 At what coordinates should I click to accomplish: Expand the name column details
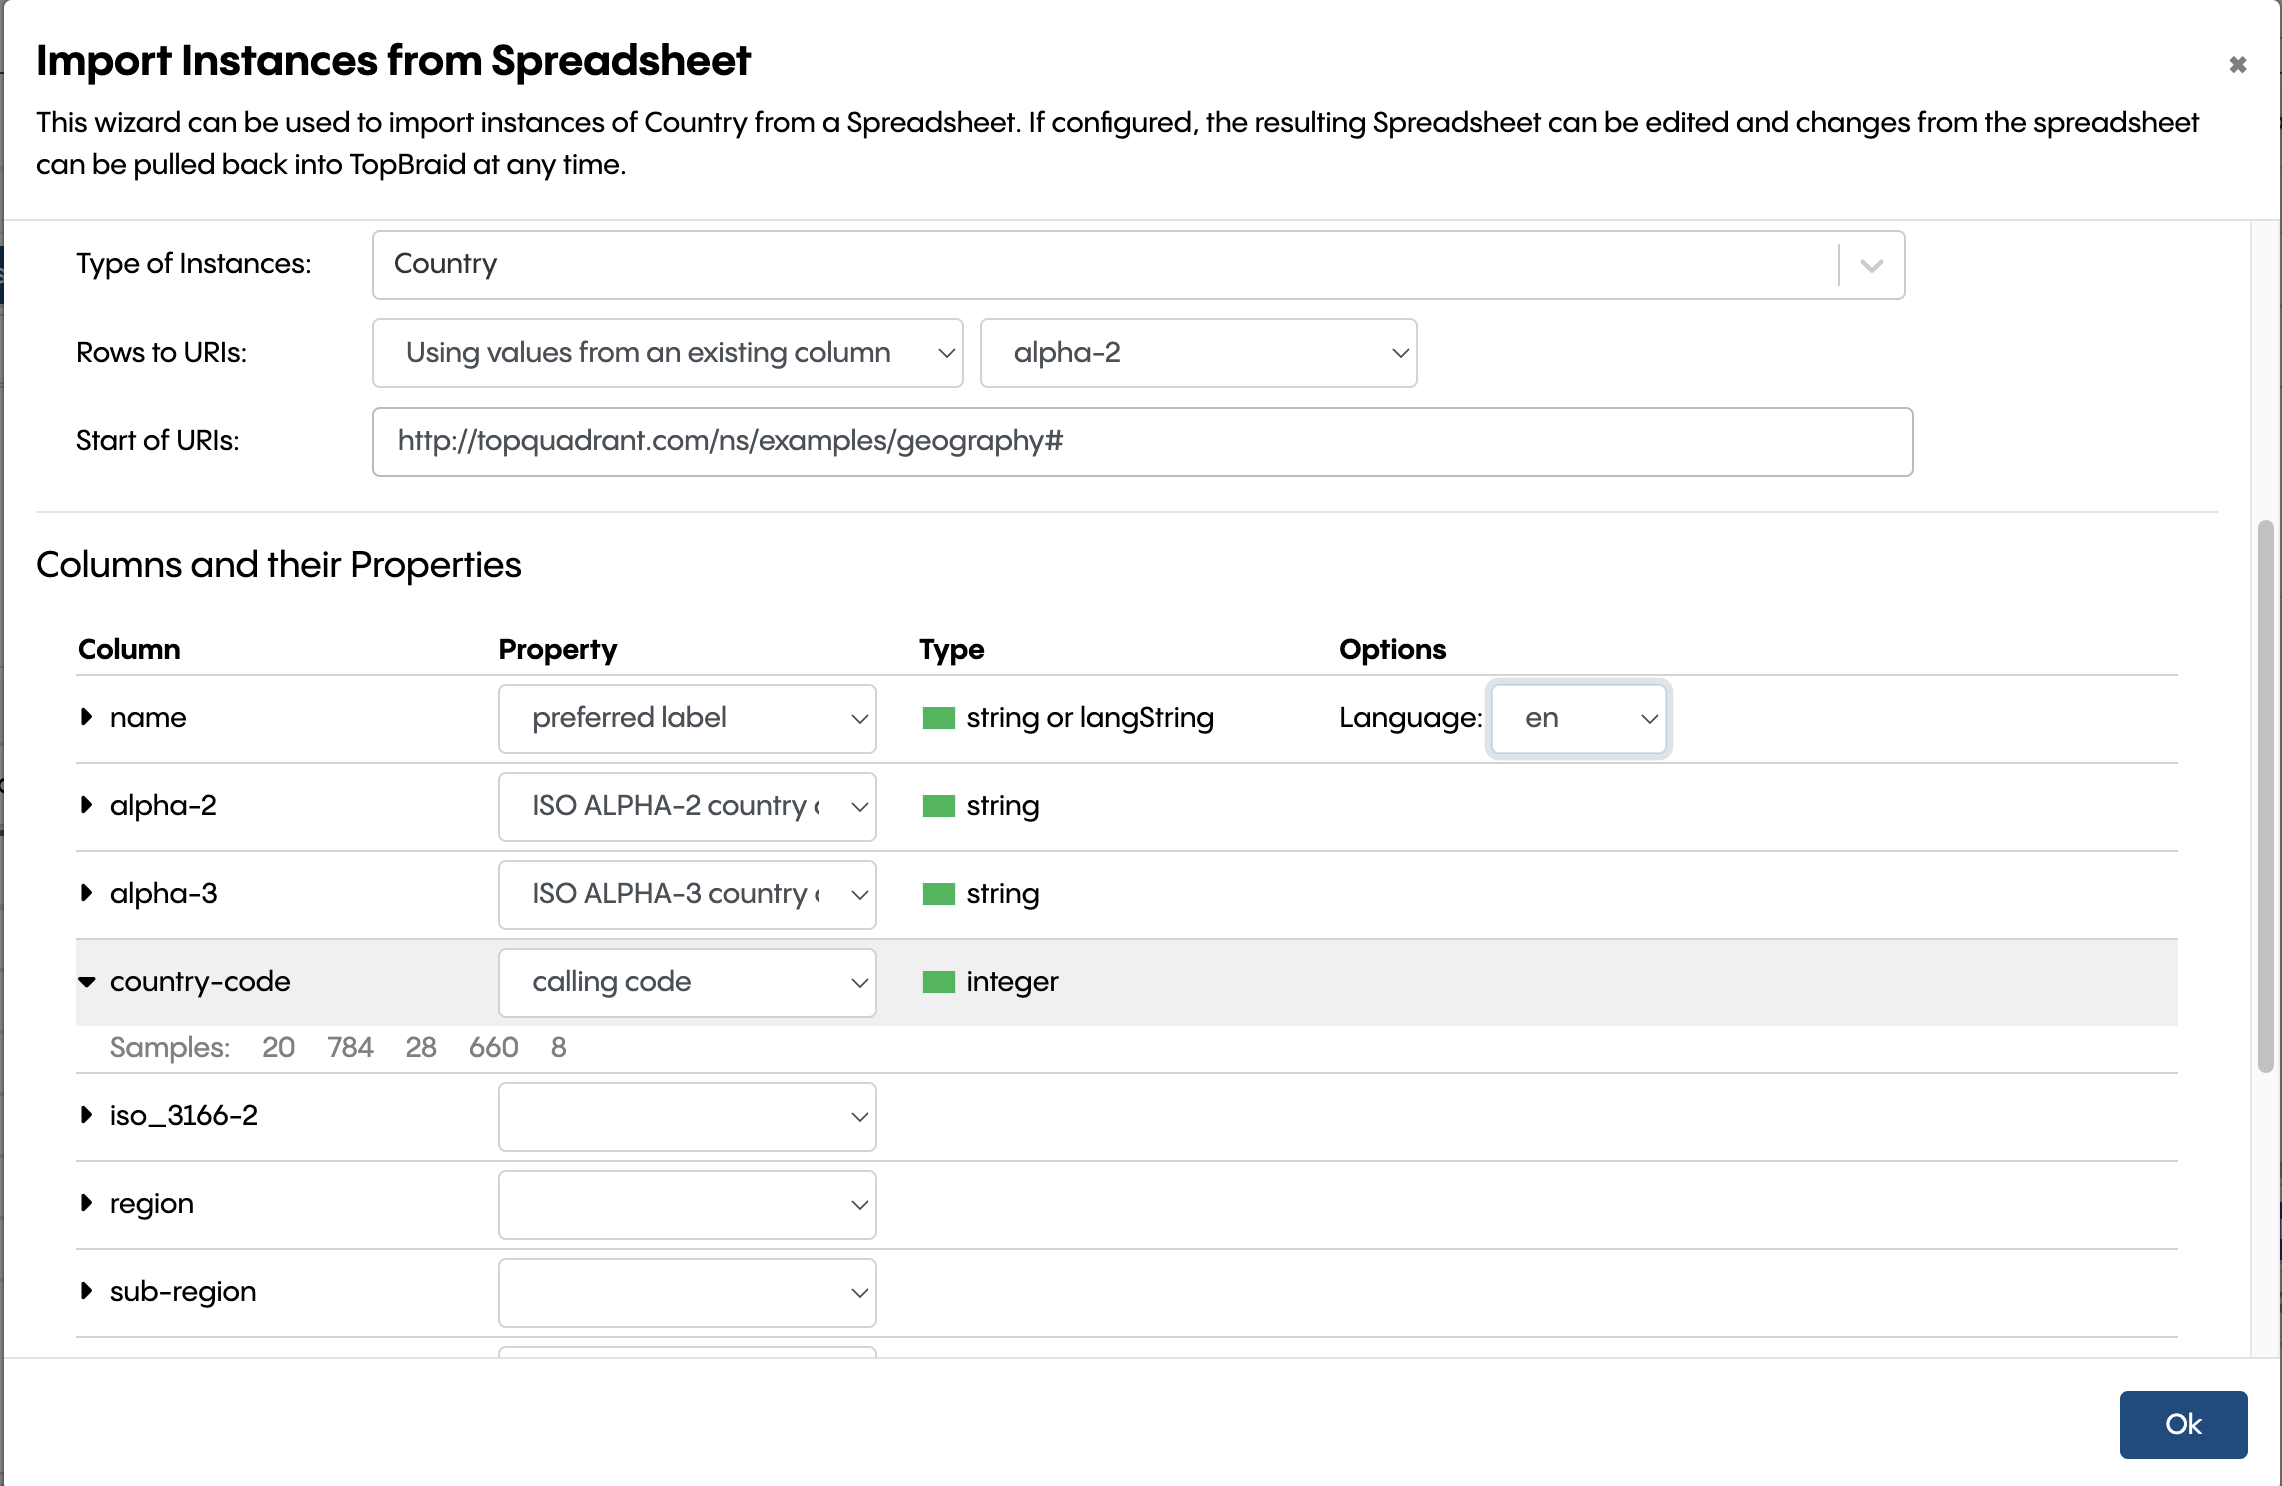86,718
